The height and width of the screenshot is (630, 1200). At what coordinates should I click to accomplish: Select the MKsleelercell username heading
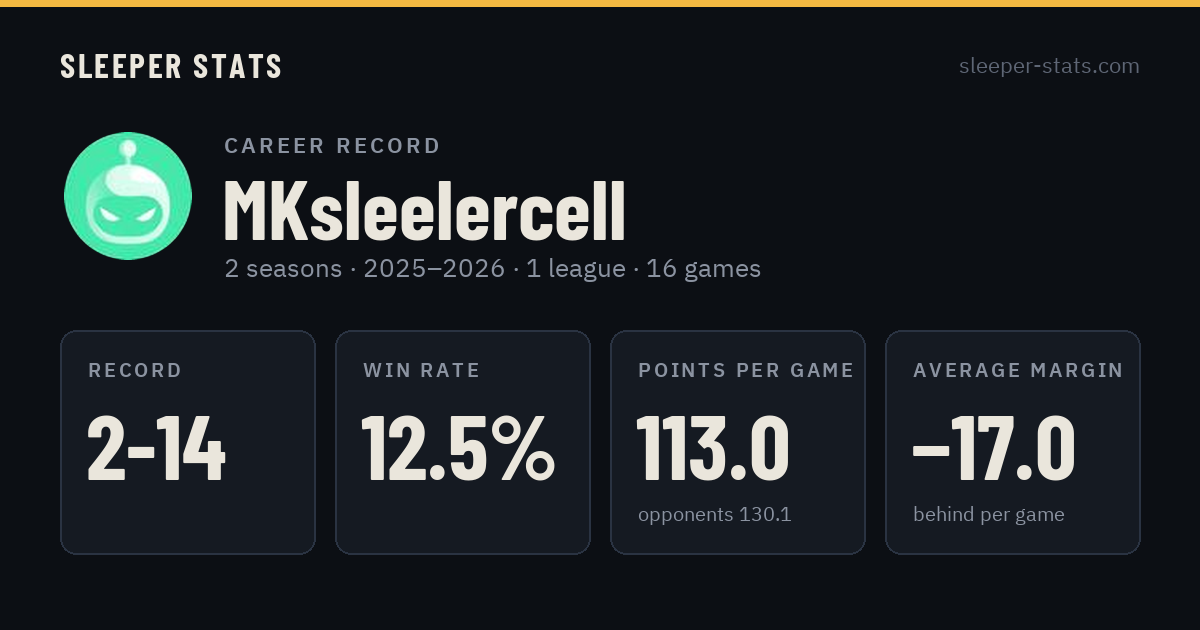coord(424,212)
